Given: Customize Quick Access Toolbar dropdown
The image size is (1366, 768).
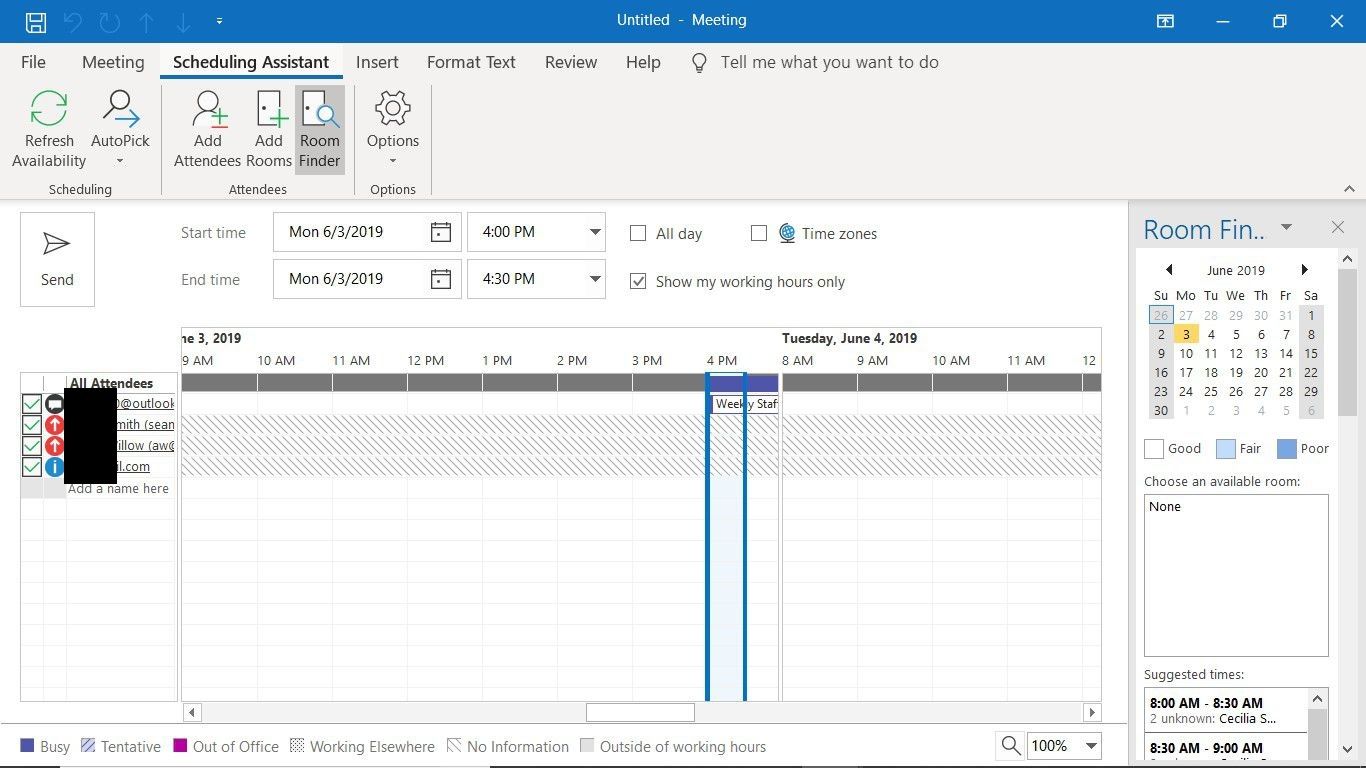Looking at the screenshot, I should click(x=219, y=21).
